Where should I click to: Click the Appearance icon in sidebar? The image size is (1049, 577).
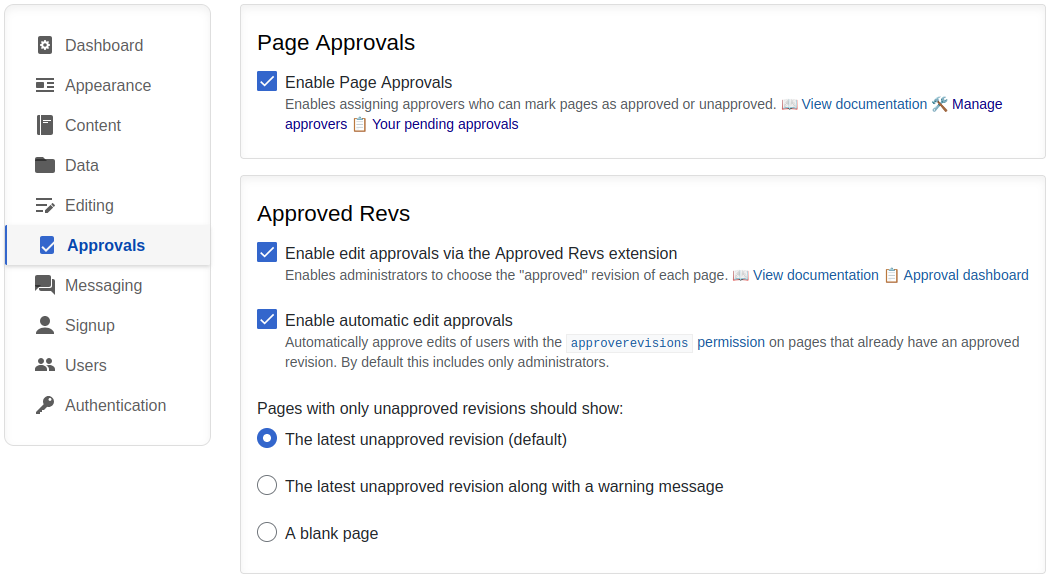click(45, 85)
